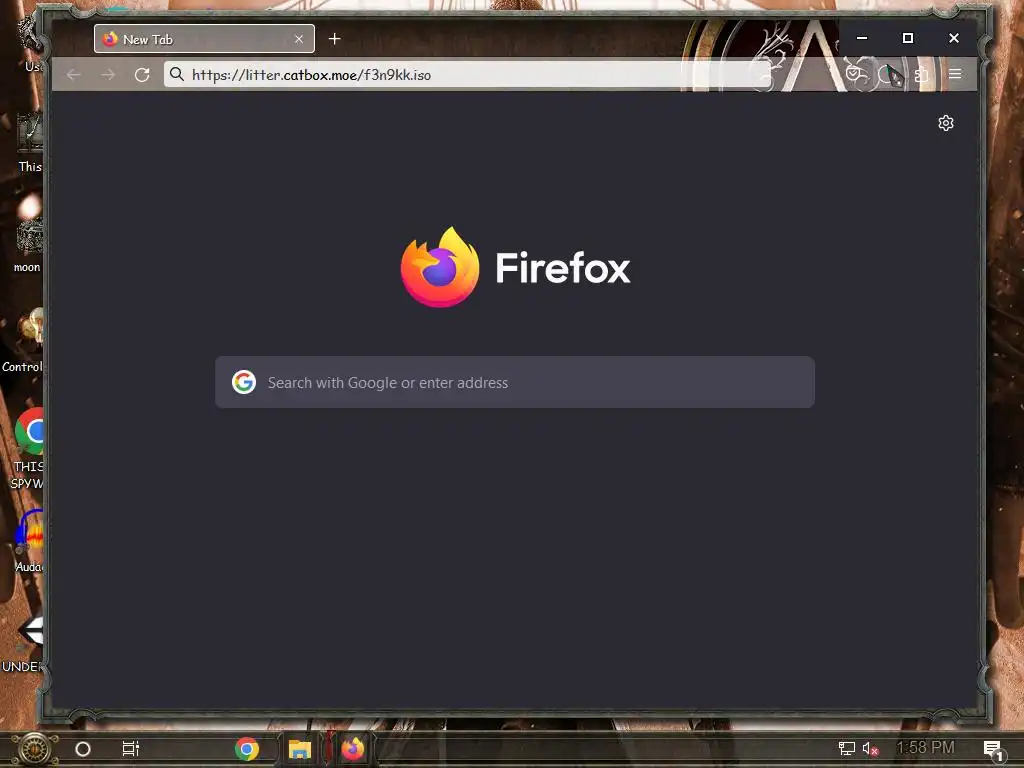This screenshot has width=1024, height=768.
Task: Open File Explorer from the taskbar
Action: [300, 749]
